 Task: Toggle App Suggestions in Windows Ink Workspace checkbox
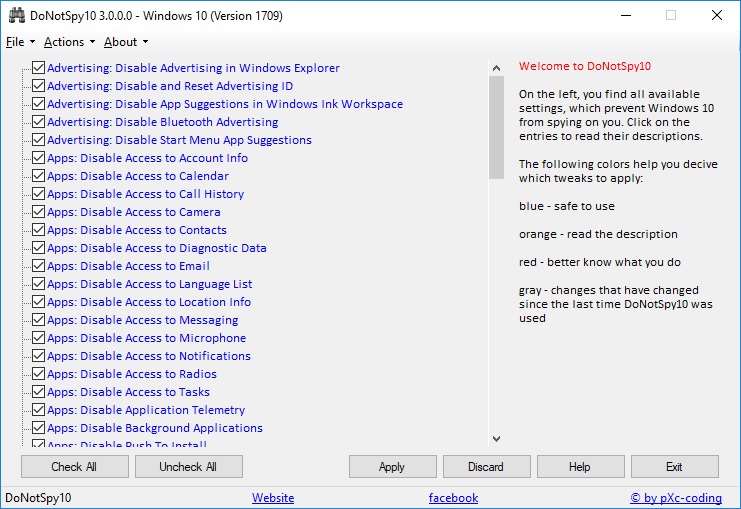(39, 104)
